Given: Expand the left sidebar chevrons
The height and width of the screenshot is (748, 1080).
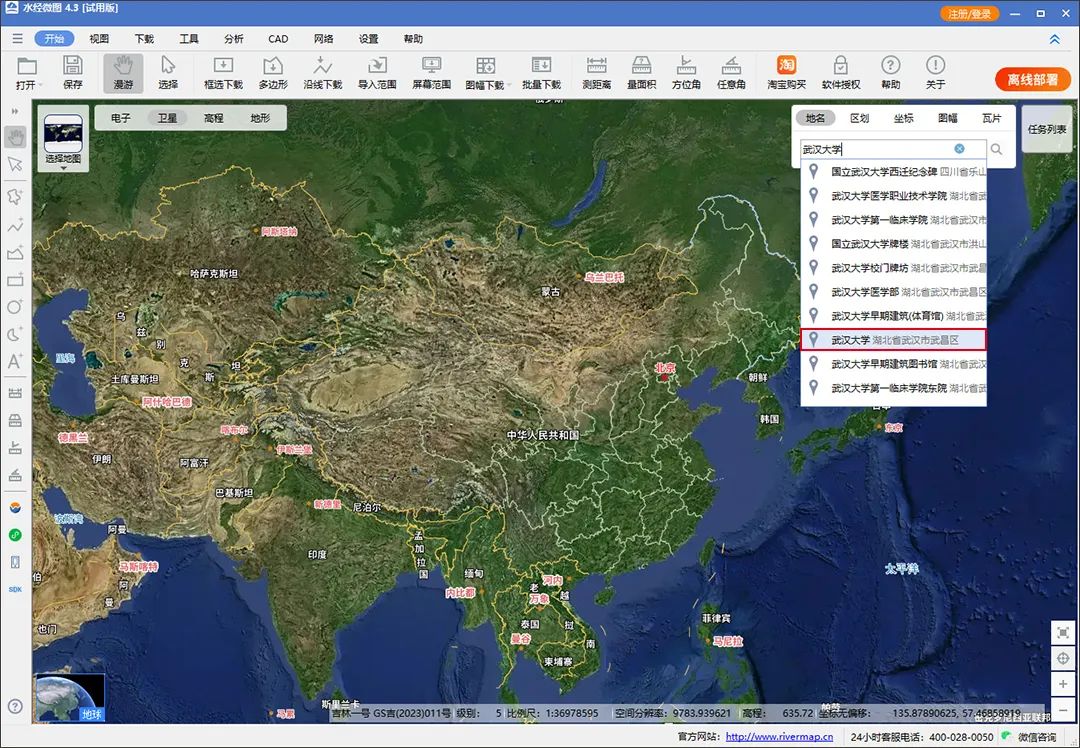Looking at the screenshot, I should pos(15,112).
